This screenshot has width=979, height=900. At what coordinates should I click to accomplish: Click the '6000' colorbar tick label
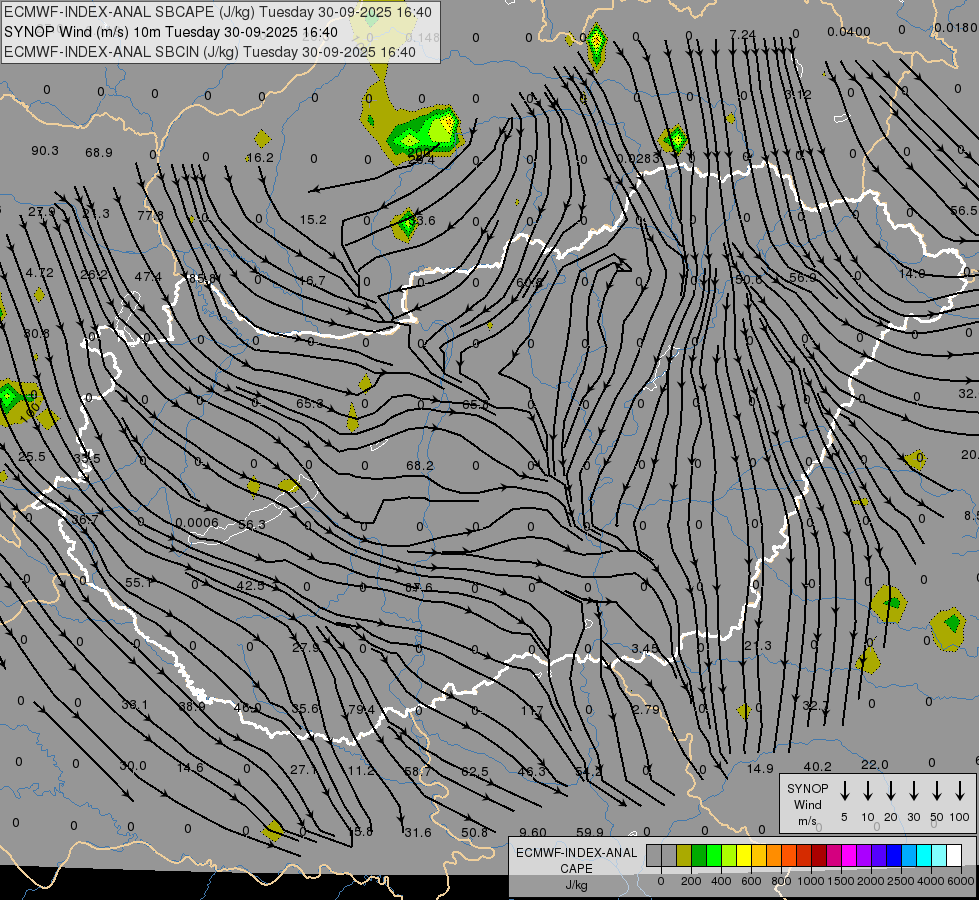[x=962, y=881]
